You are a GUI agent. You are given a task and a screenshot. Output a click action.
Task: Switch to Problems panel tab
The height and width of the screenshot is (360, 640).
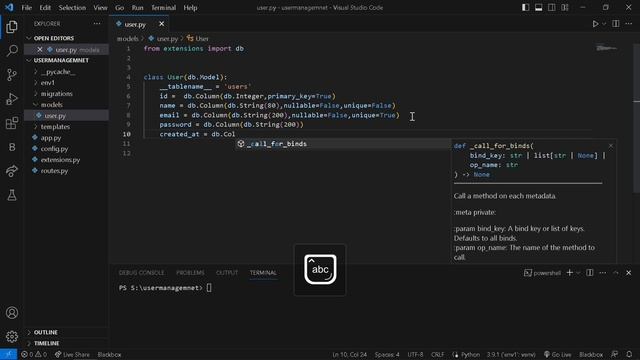point(190,273)
